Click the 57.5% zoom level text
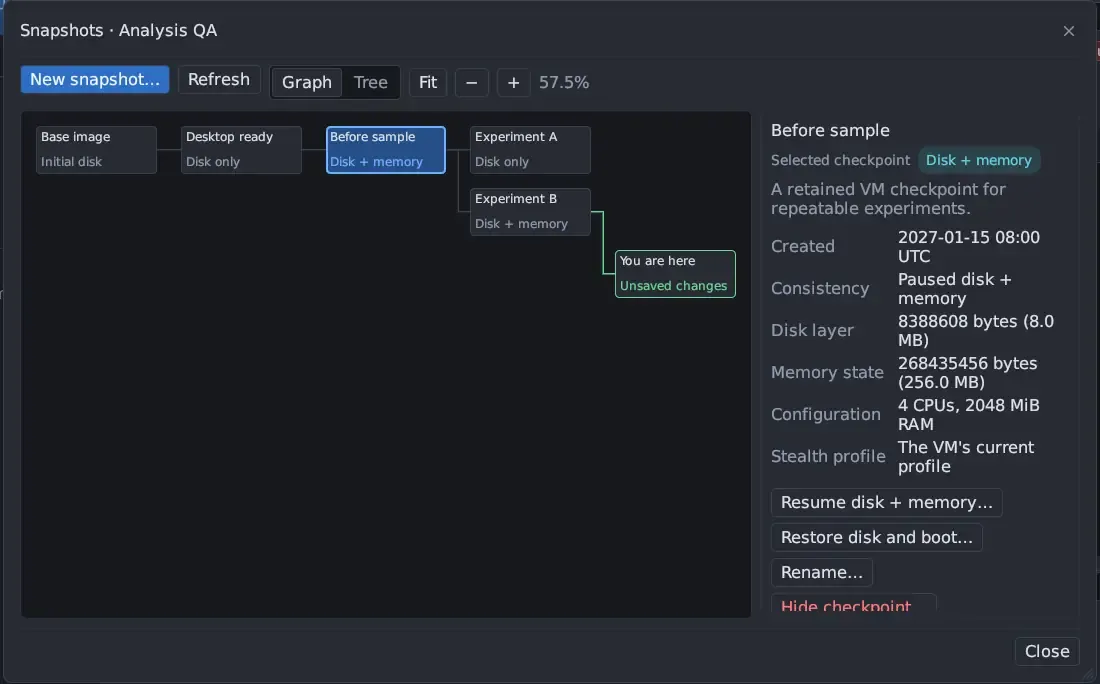Viewport: 1100px width, 684px height. (564, 83)
